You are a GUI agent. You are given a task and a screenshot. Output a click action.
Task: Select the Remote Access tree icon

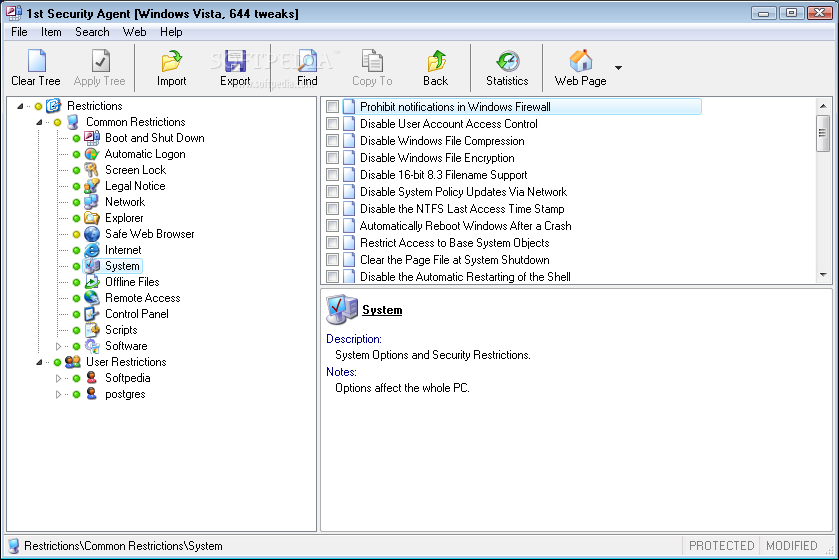coord(92,298)
